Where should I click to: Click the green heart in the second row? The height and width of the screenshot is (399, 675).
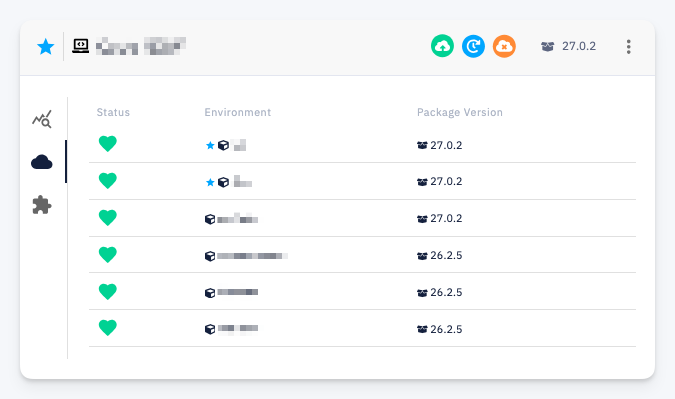[108, 181]
